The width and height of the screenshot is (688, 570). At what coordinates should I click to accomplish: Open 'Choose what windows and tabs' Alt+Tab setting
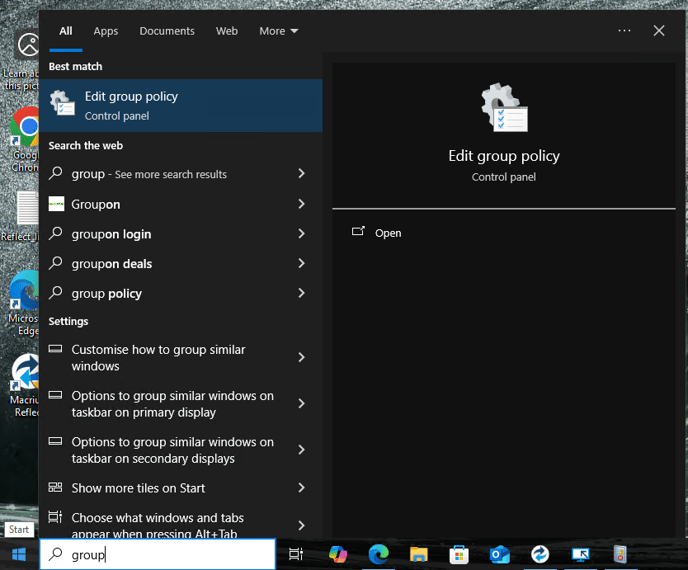pos(181,521)
